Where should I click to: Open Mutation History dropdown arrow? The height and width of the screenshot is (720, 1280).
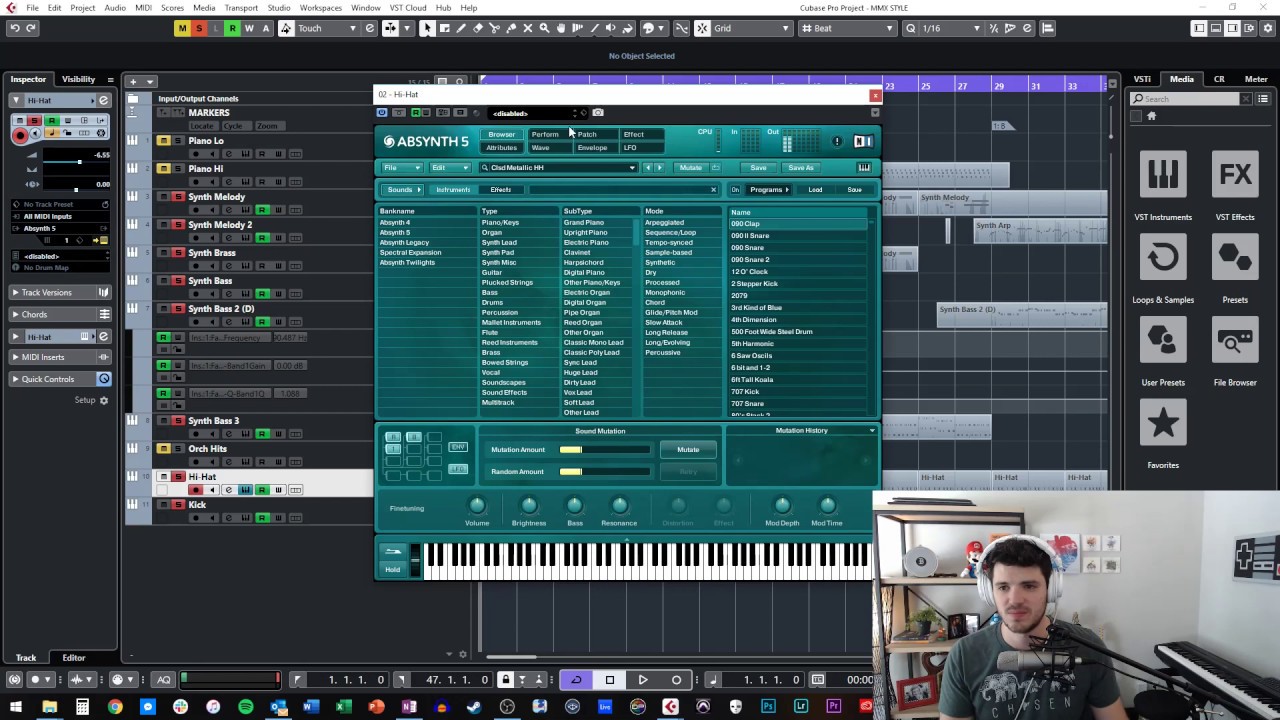pos(872,430)
